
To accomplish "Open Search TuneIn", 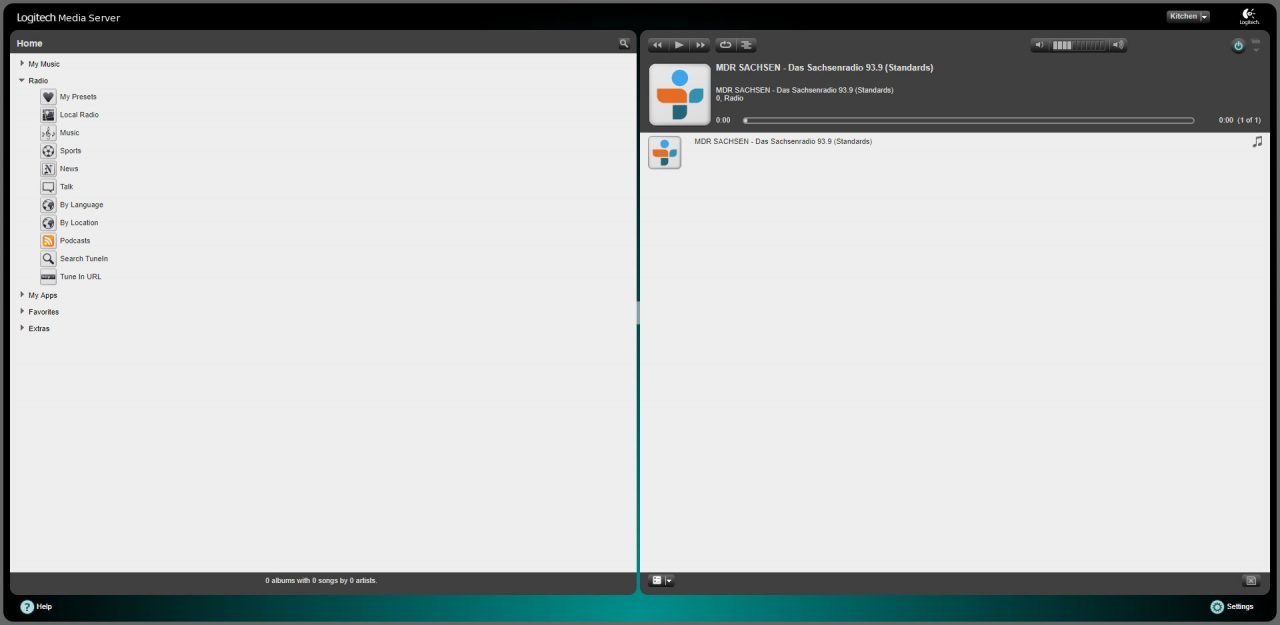I will (x=84, y=258).
